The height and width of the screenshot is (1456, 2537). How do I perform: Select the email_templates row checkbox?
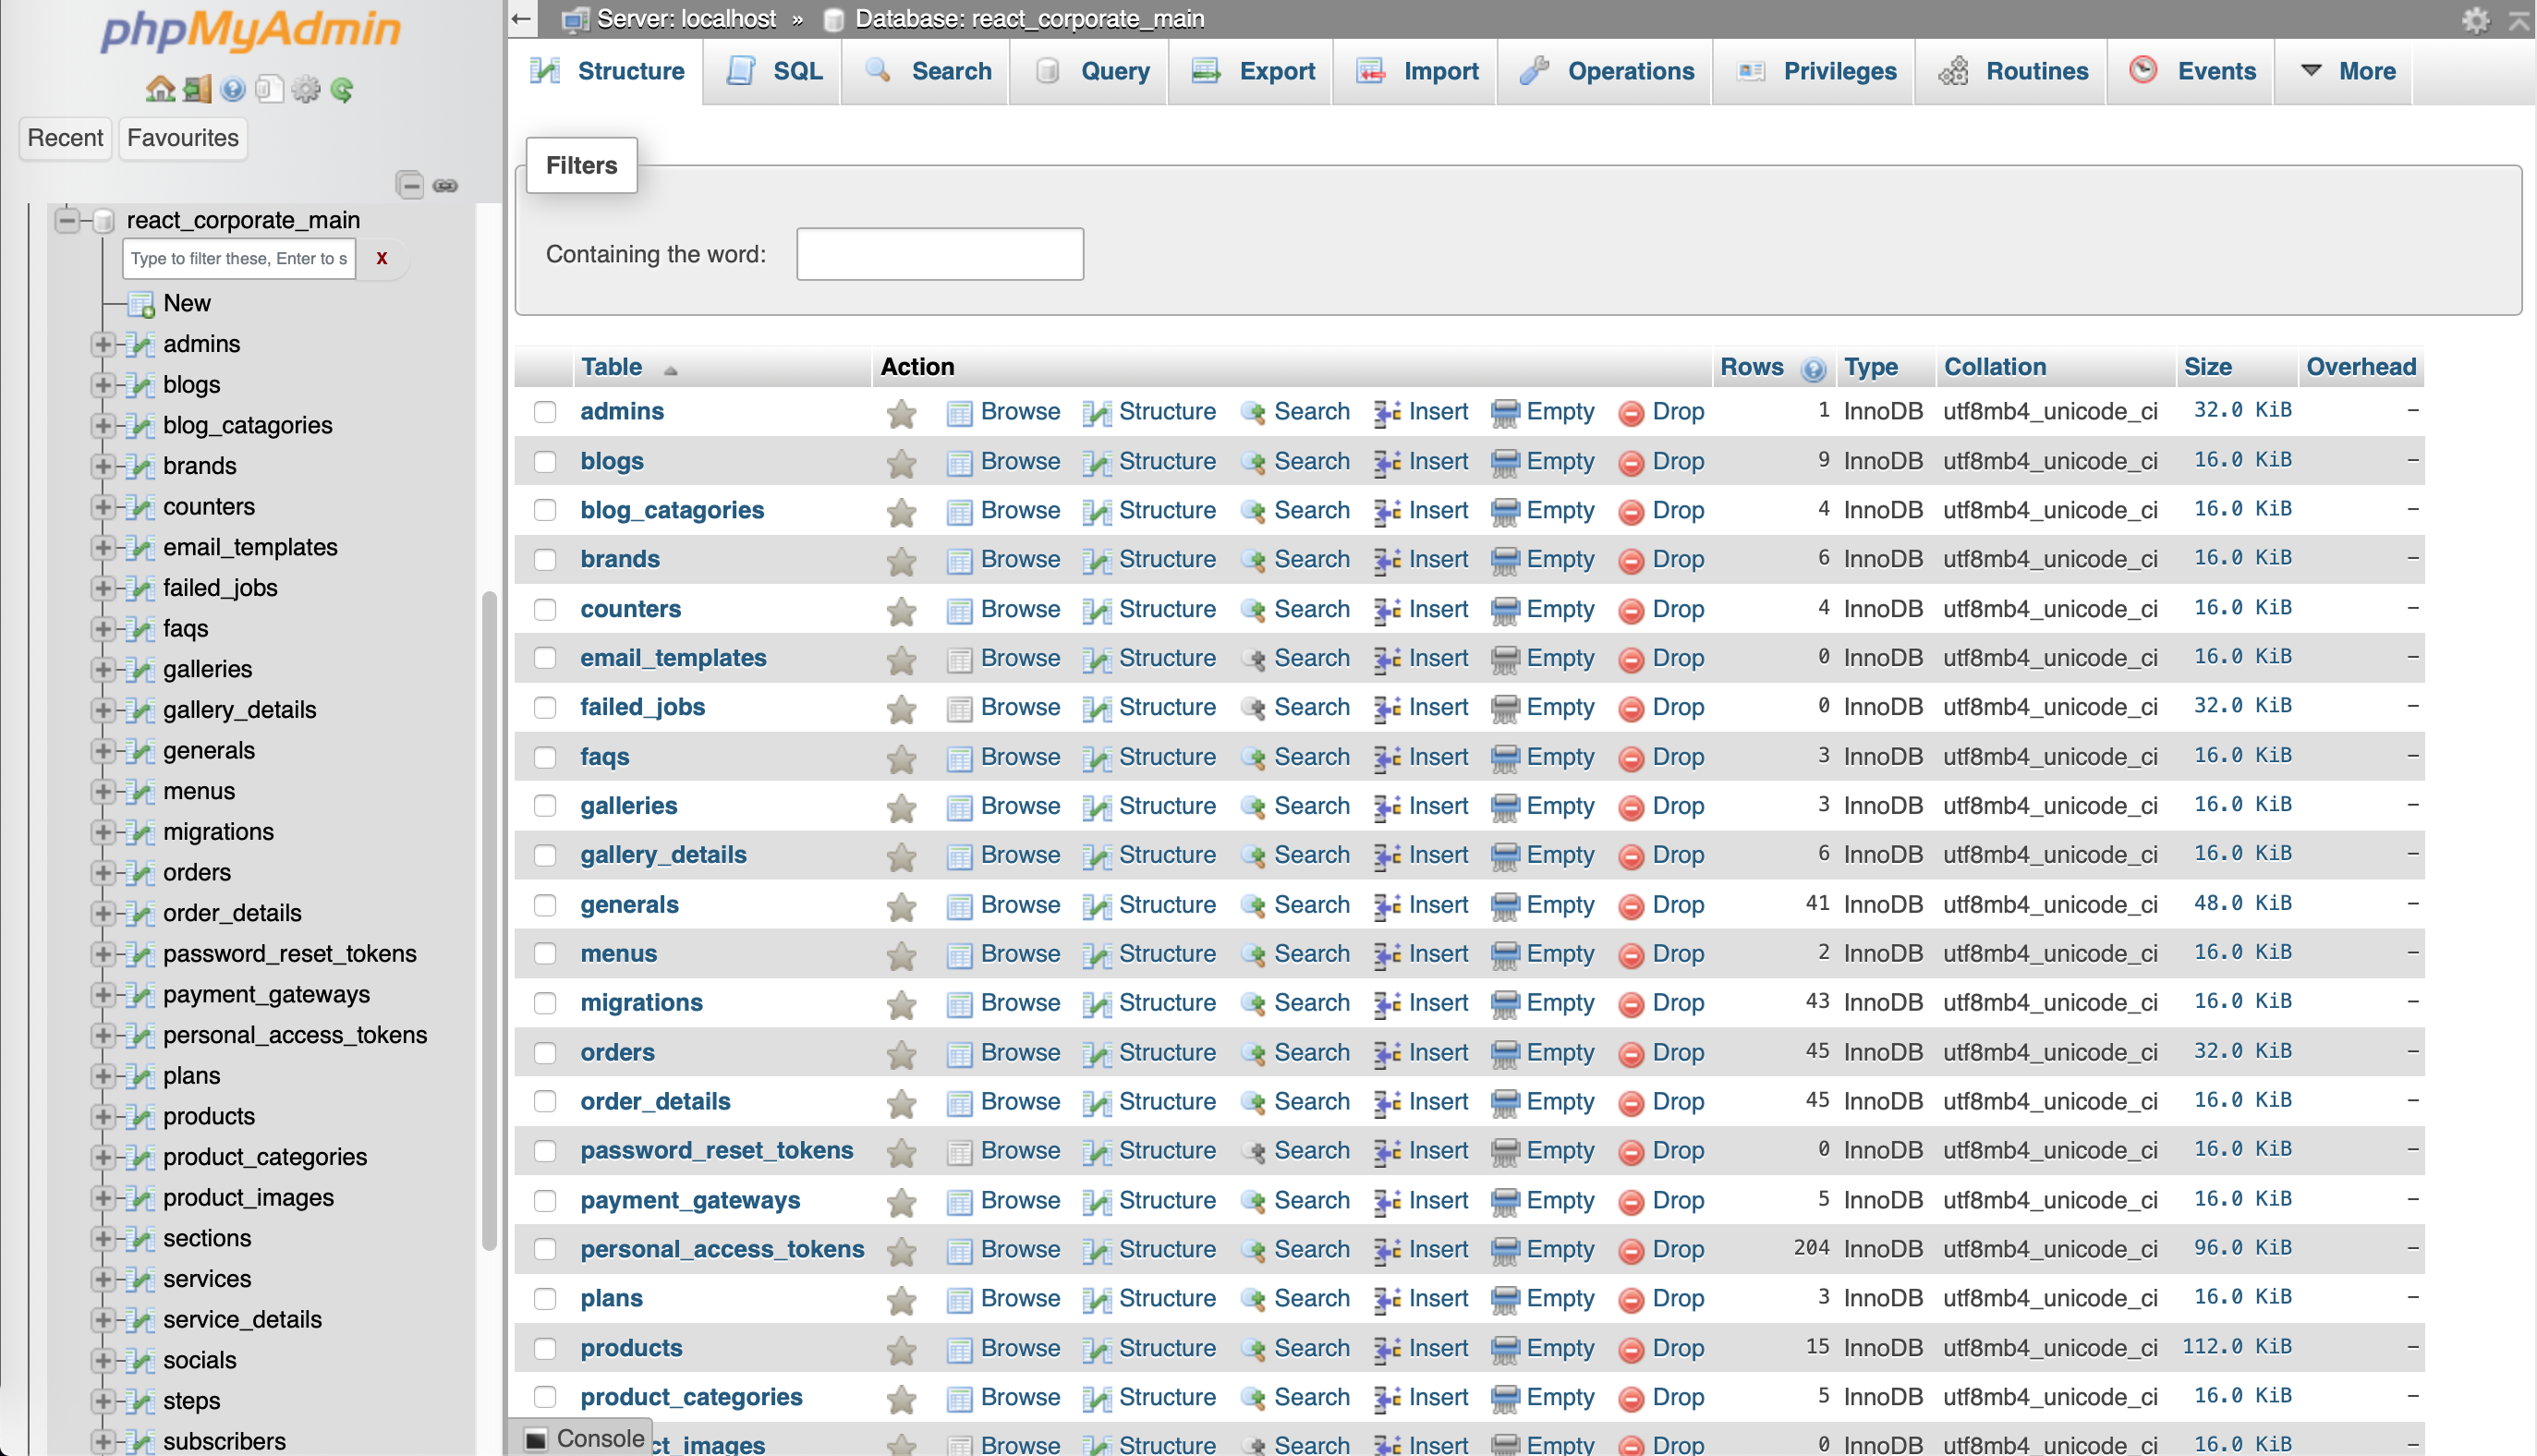545,658
